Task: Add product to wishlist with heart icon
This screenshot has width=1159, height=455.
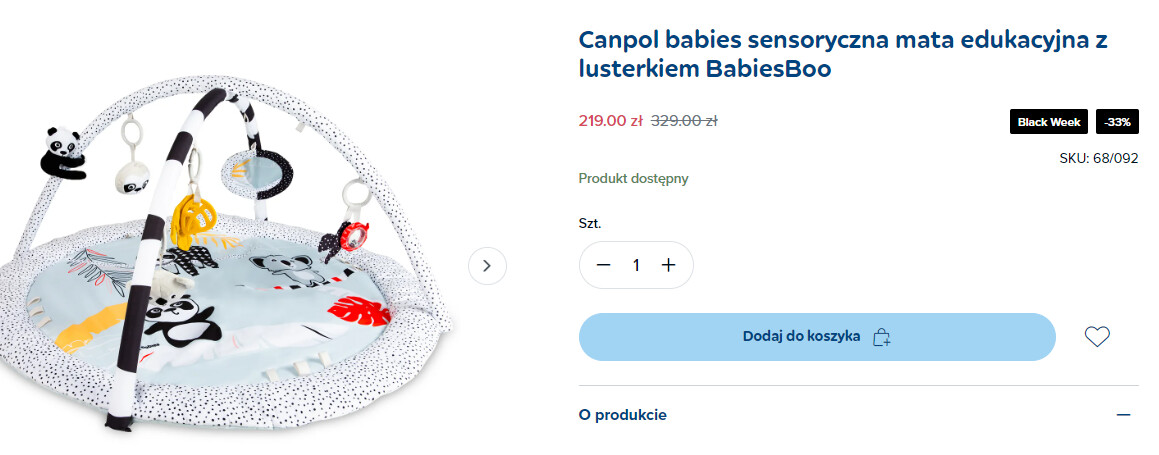Action: tap(1097, 337)
